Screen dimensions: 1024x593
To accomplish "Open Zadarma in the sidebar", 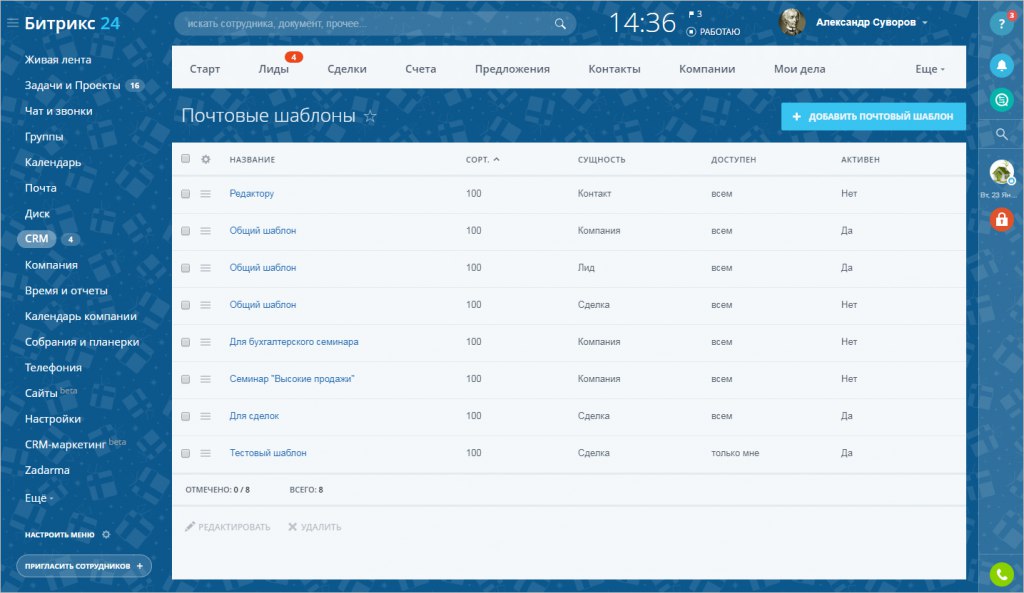I will click(x=47, y=470).
